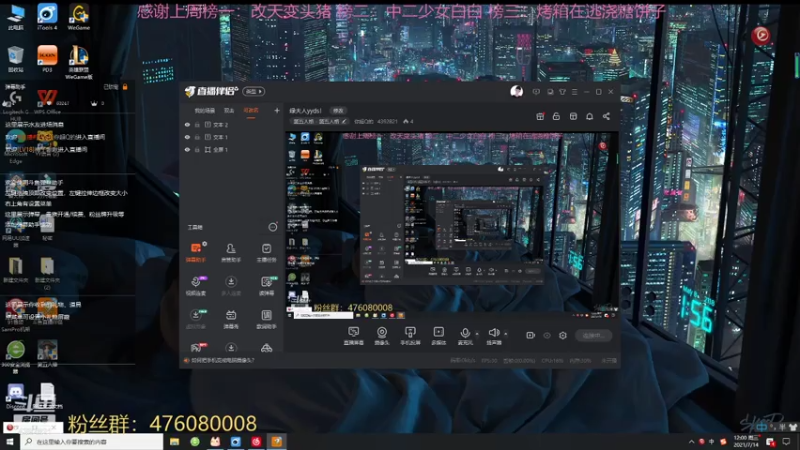The width and height of the screenshot is (800, 450).
Task: Expand microphone options arrow
Action: coord(477,334)
